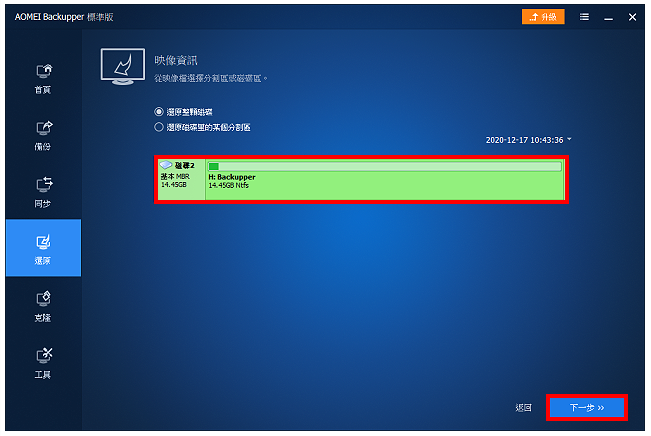Open the hamburger menu in title bar
Image resolution: width=651 pixels, height=436 pixels.
584,17
